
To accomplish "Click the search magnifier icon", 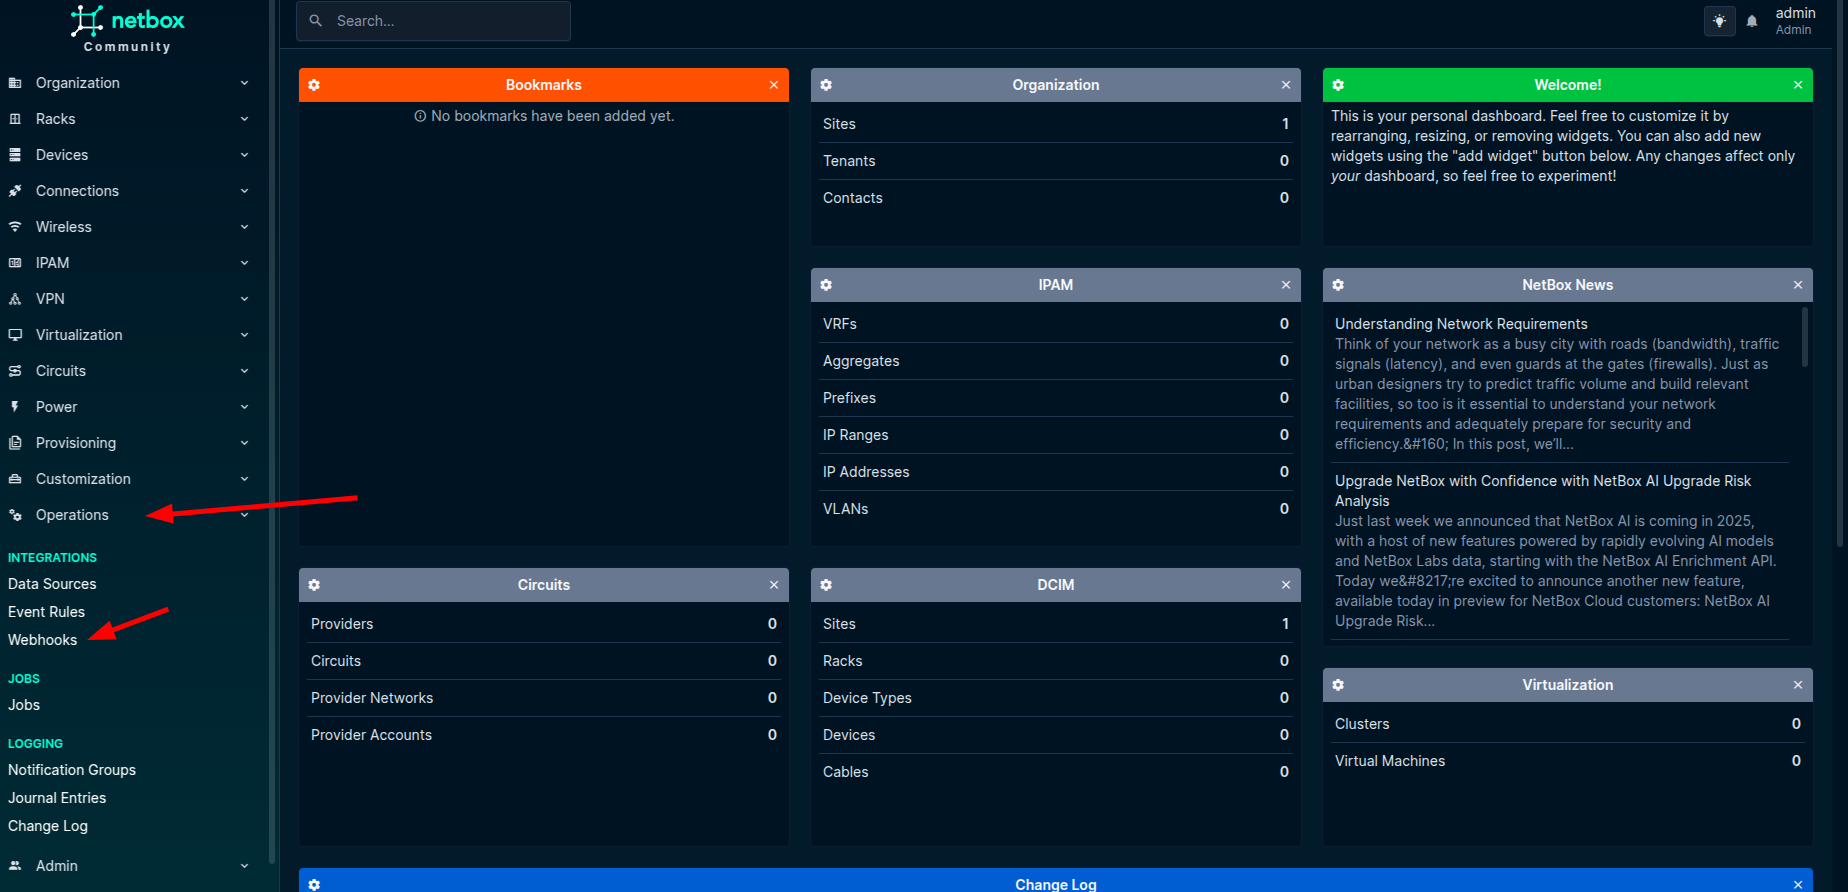I will coord(316,21).
